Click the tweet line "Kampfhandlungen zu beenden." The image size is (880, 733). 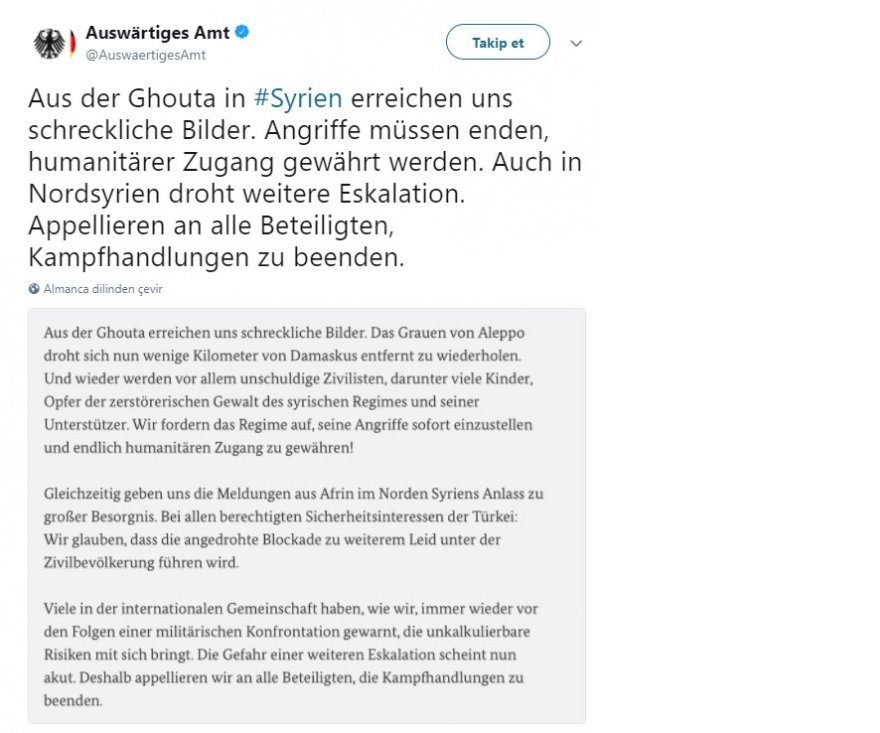click(217, 257)
